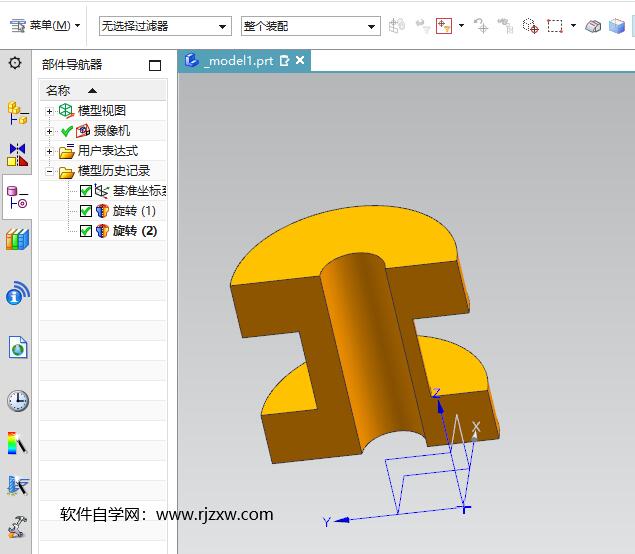Select the 模型历史记录 folder
635x554 pixels.
coord(104,171)
